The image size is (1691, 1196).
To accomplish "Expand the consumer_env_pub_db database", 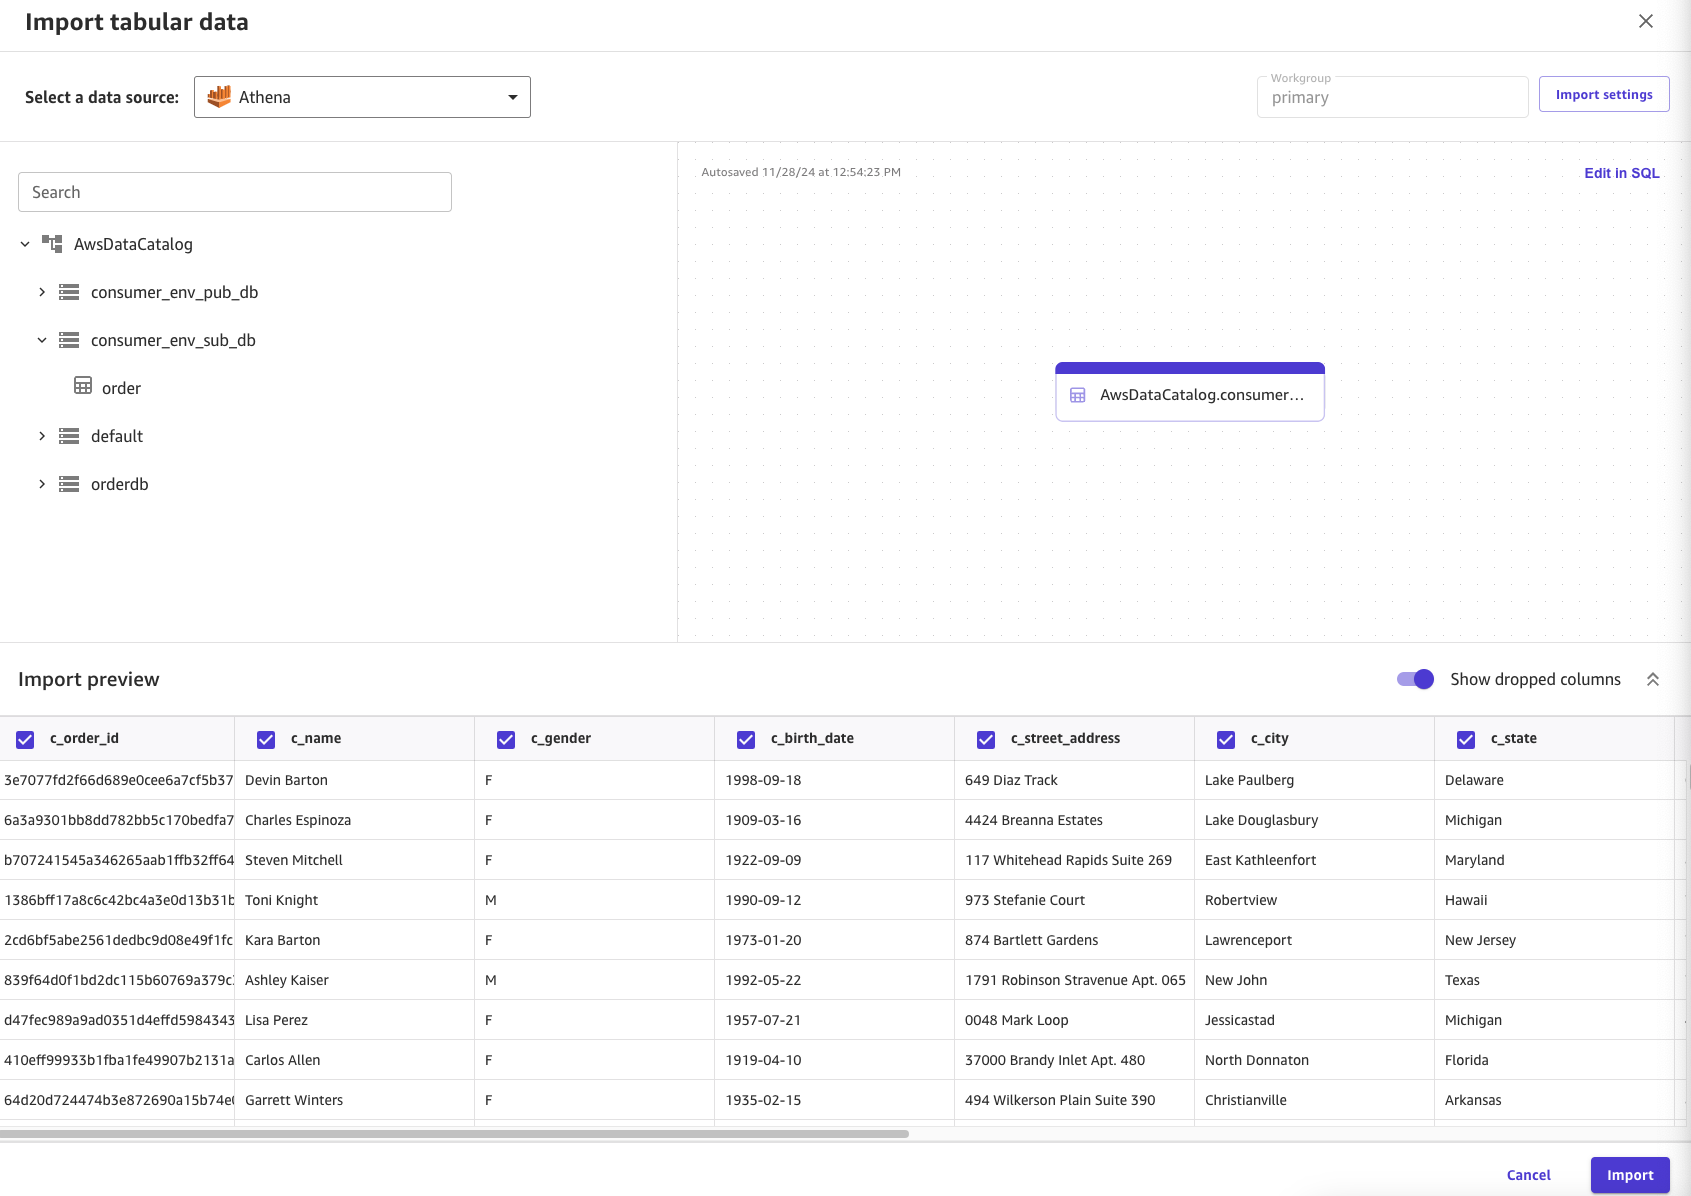I will [42, 292].
